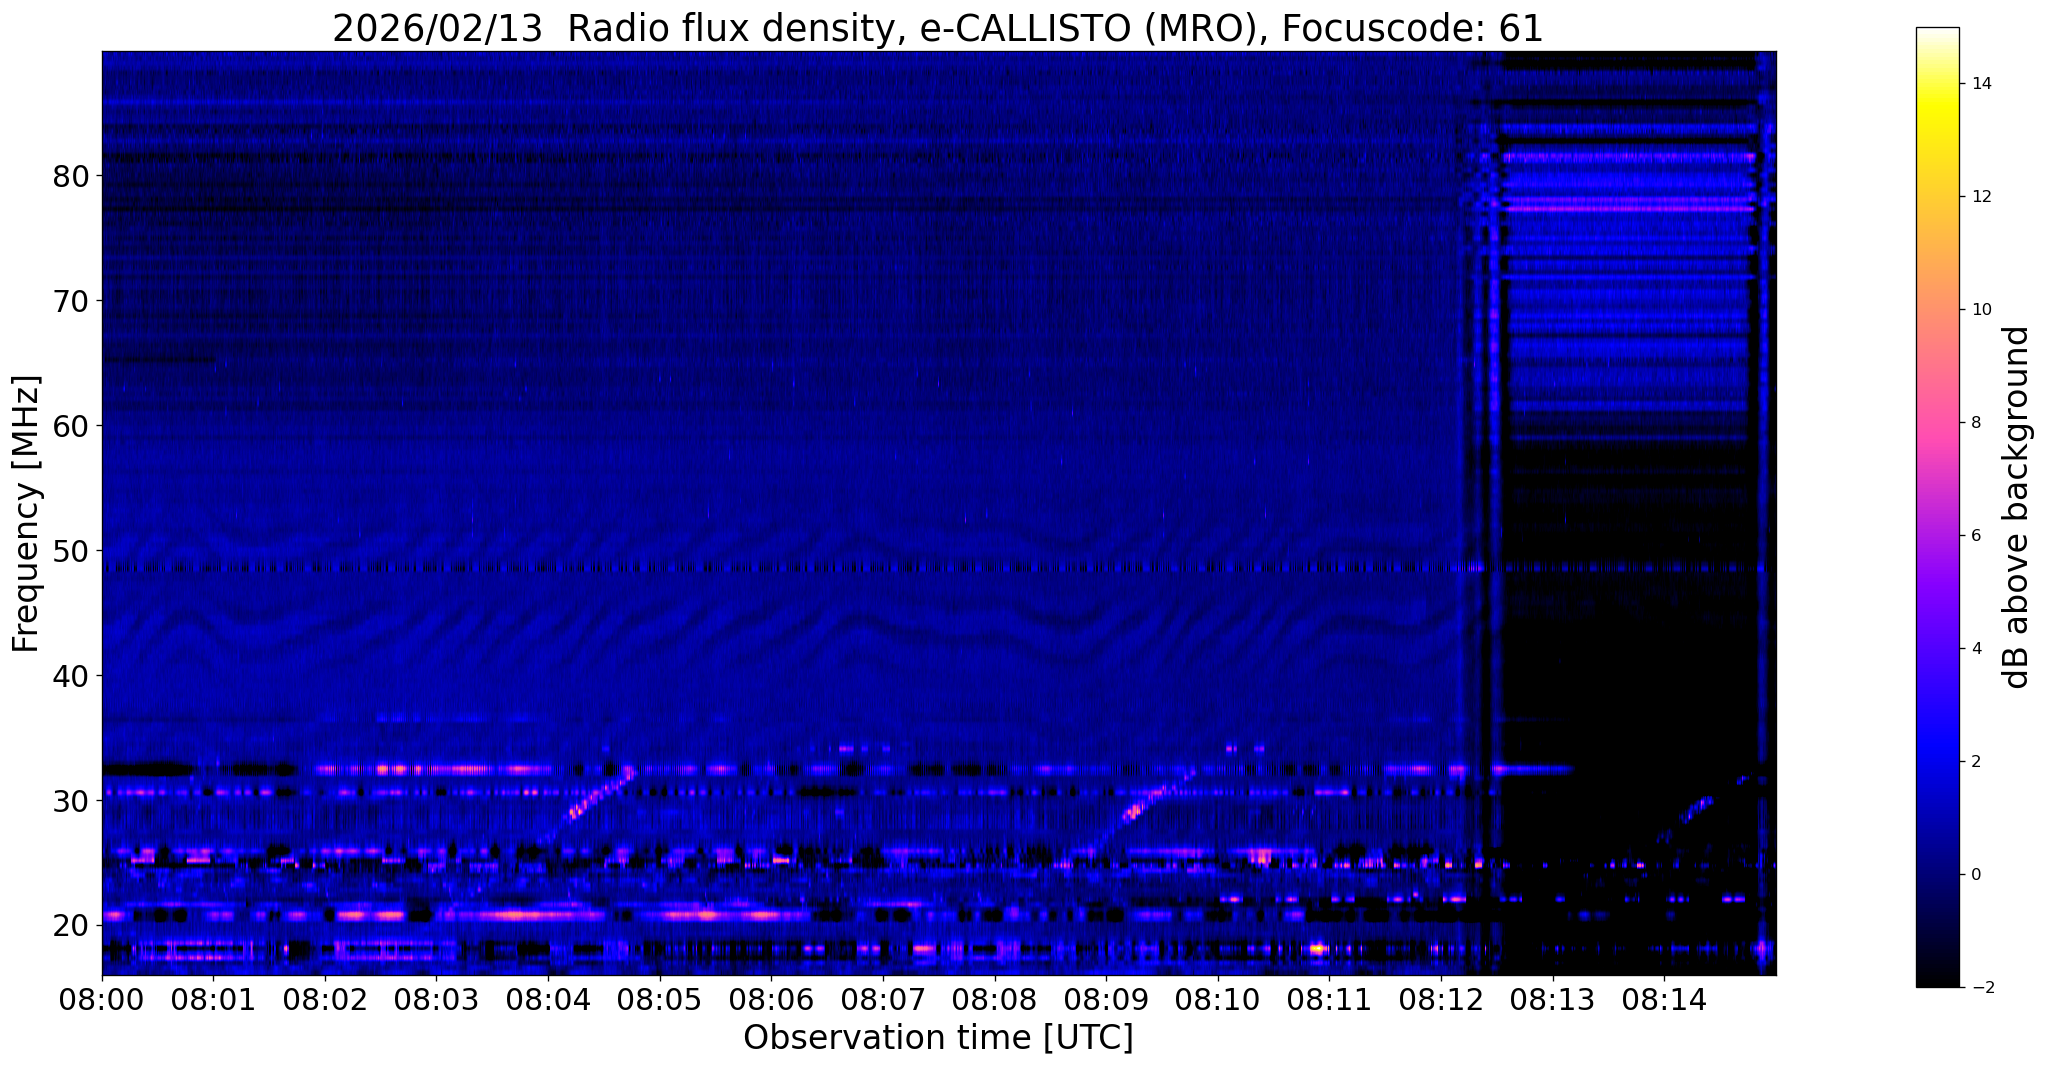The image size is (2047, 1067).
Task: Click the colorbar tick label 0
Action: (1974, 875)
